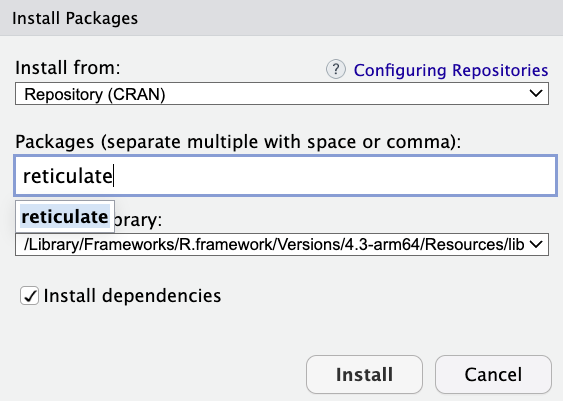The height and width of the screenshot is (401, 563).
Task: Open the Configuring Repositories link
Action: coord(451,70)
